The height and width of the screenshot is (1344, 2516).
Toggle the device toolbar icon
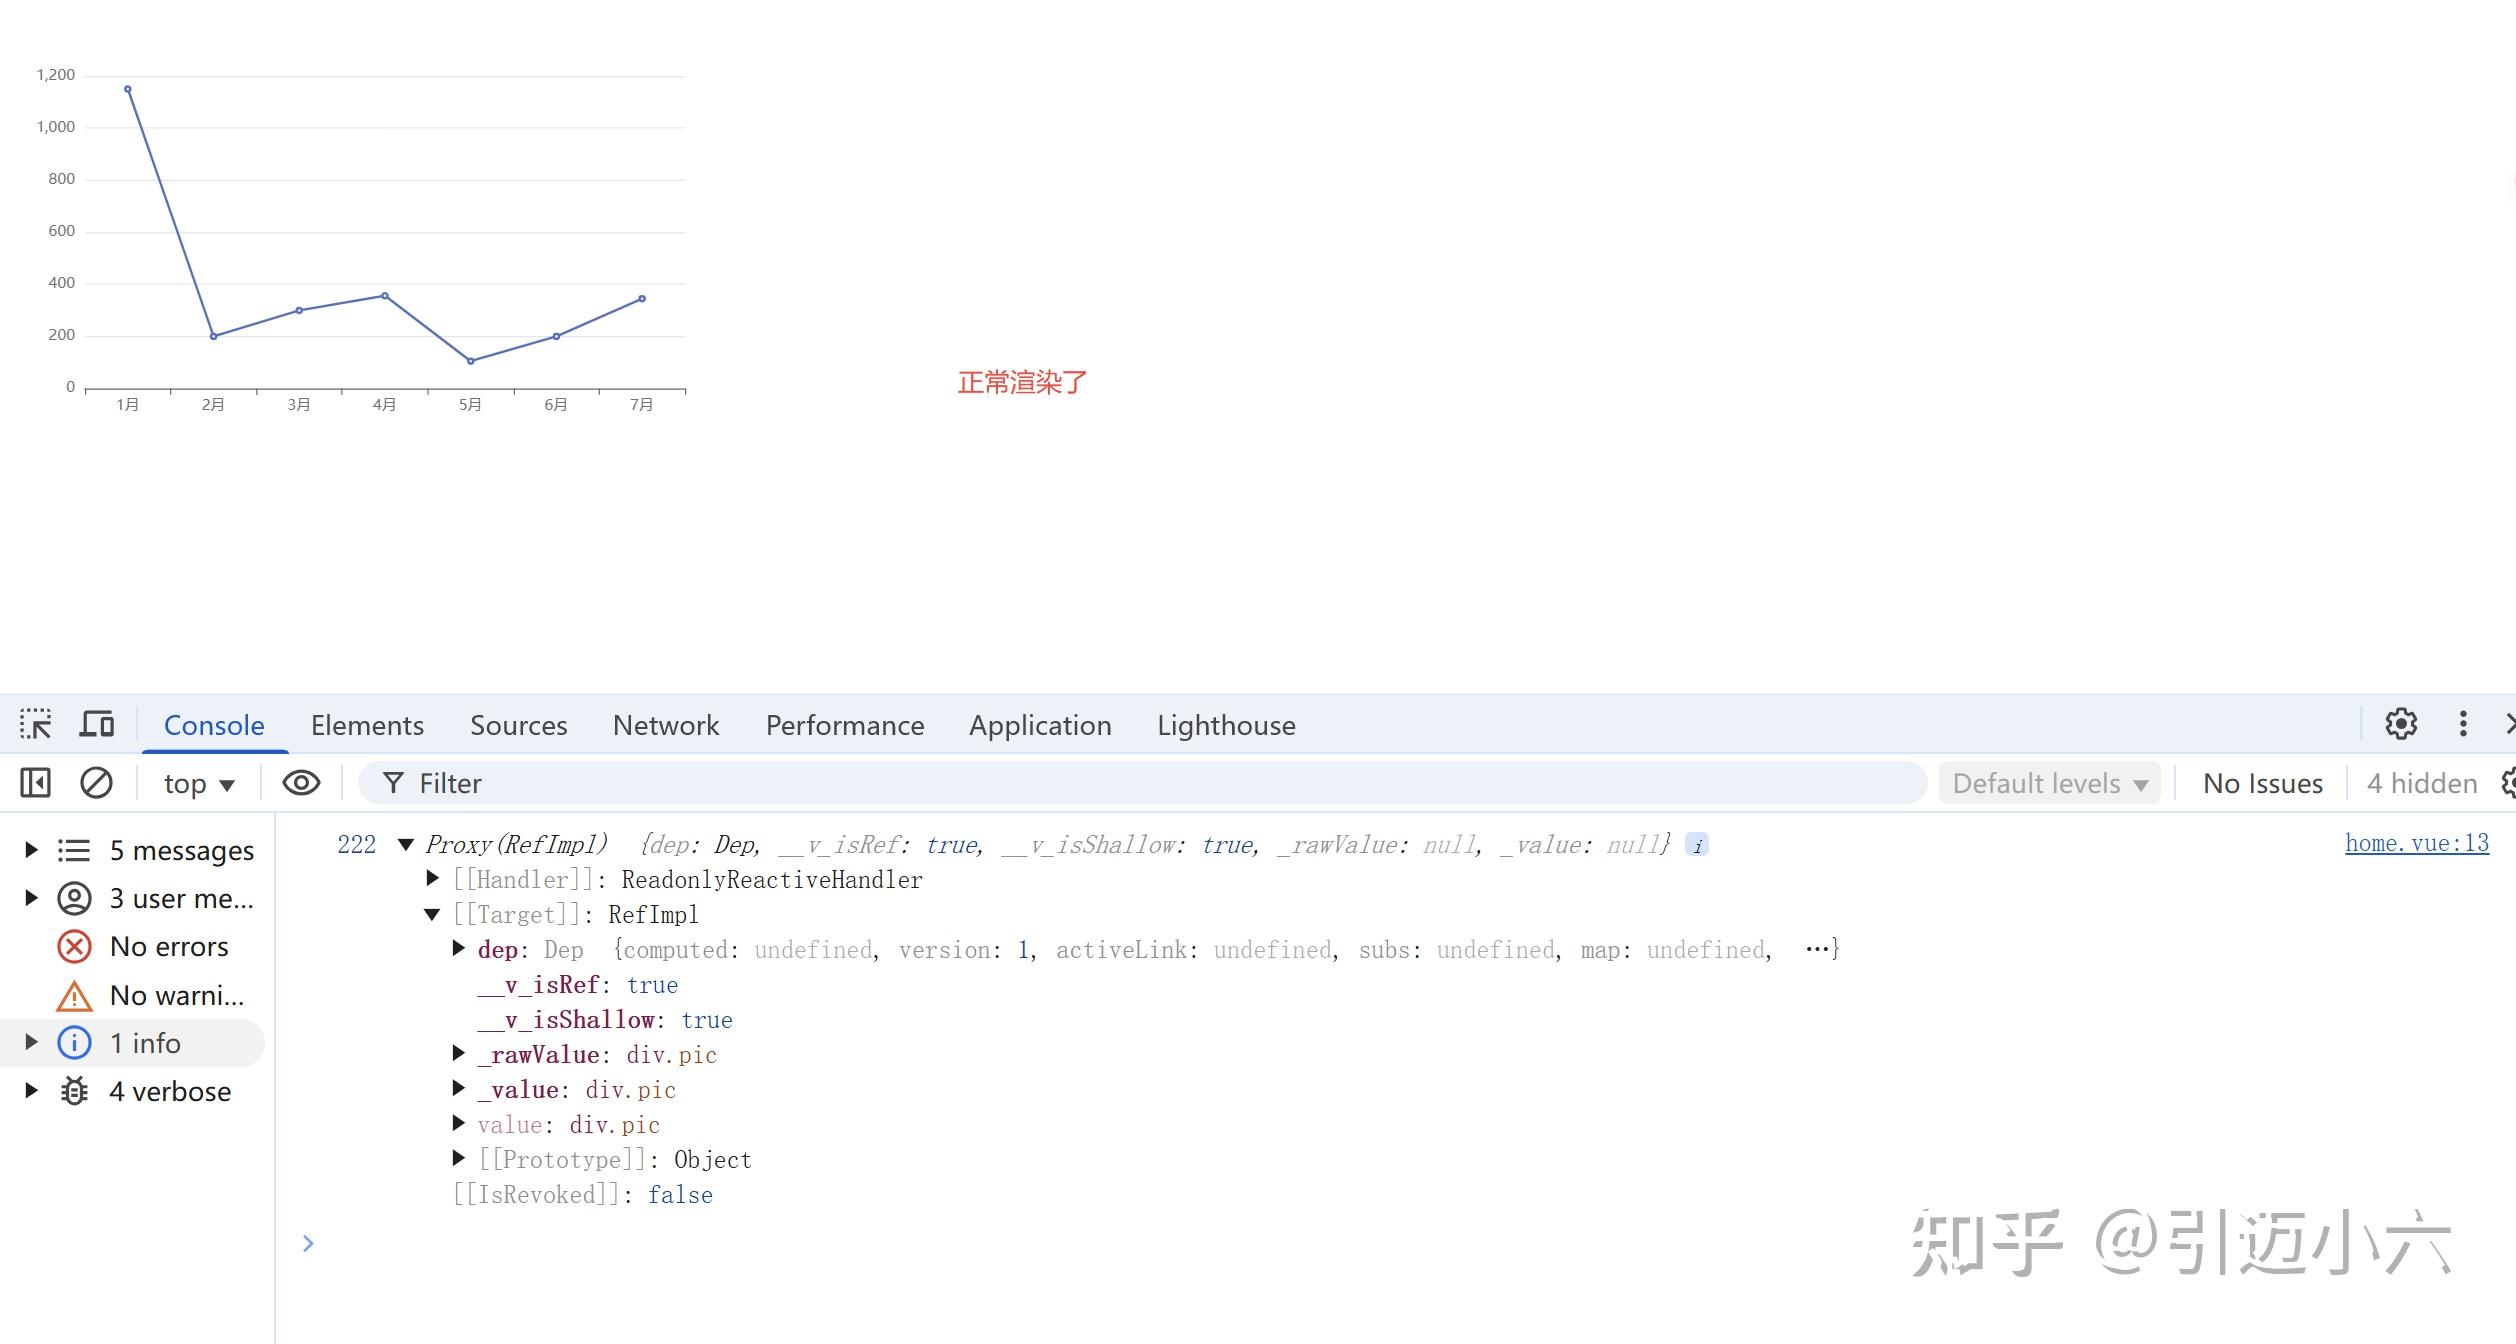click(x=97, y=724)
